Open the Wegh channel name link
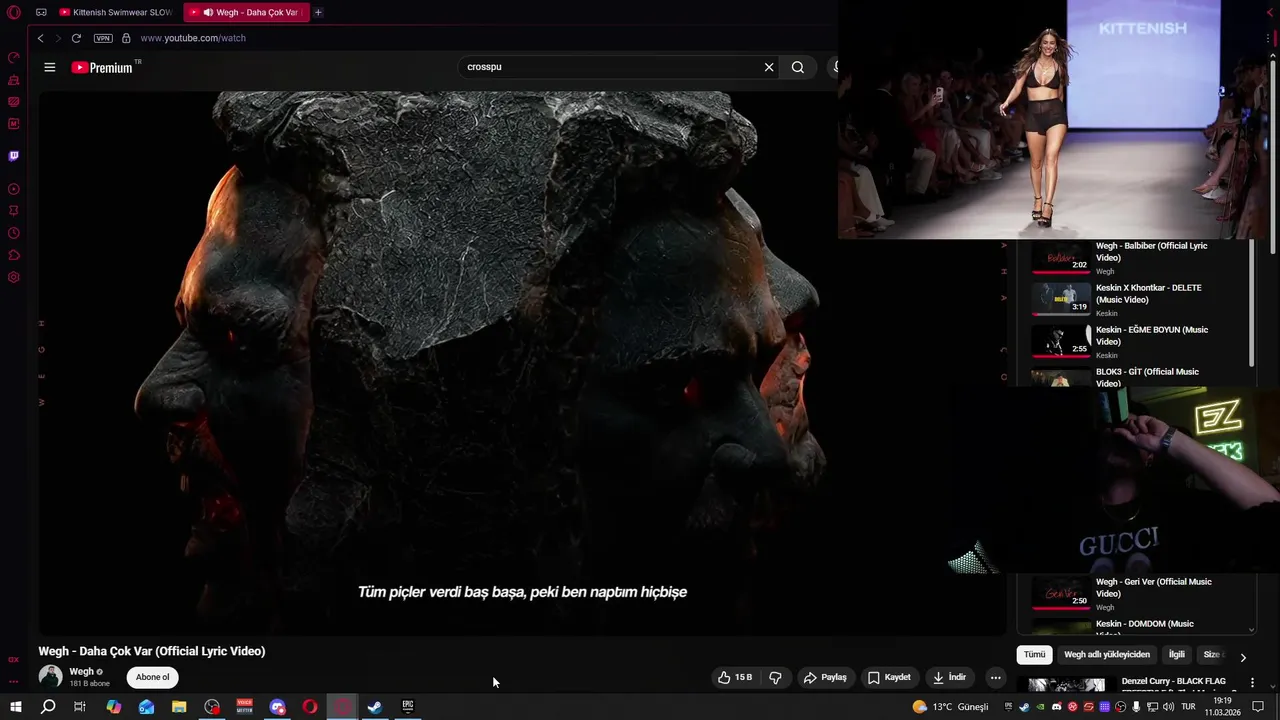The height and width of the screenshot is (720, 1280). 81,672
